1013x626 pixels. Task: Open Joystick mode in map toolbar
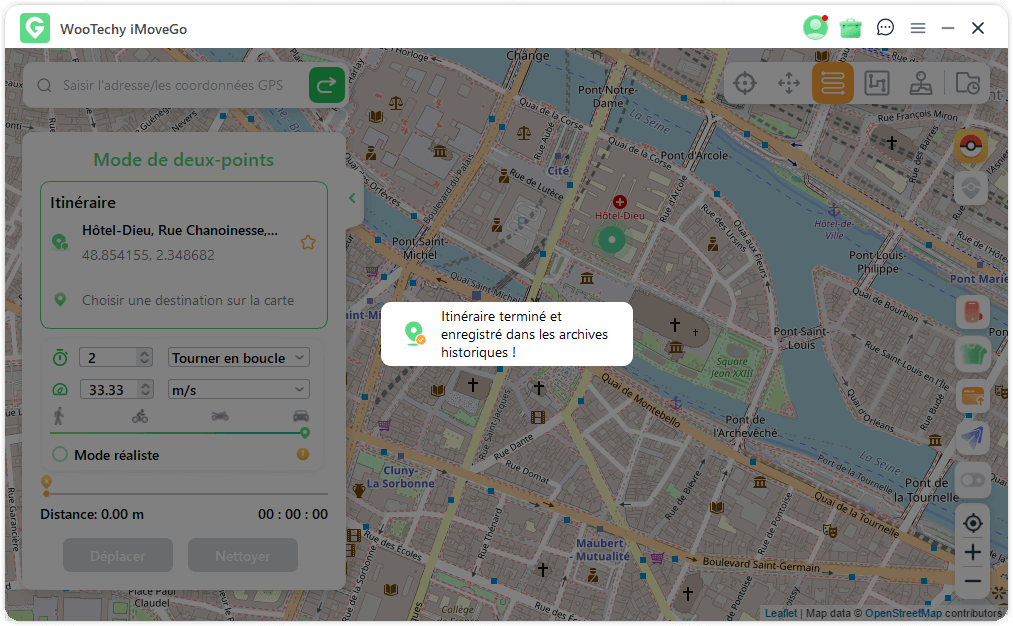(x=921, y=84)
